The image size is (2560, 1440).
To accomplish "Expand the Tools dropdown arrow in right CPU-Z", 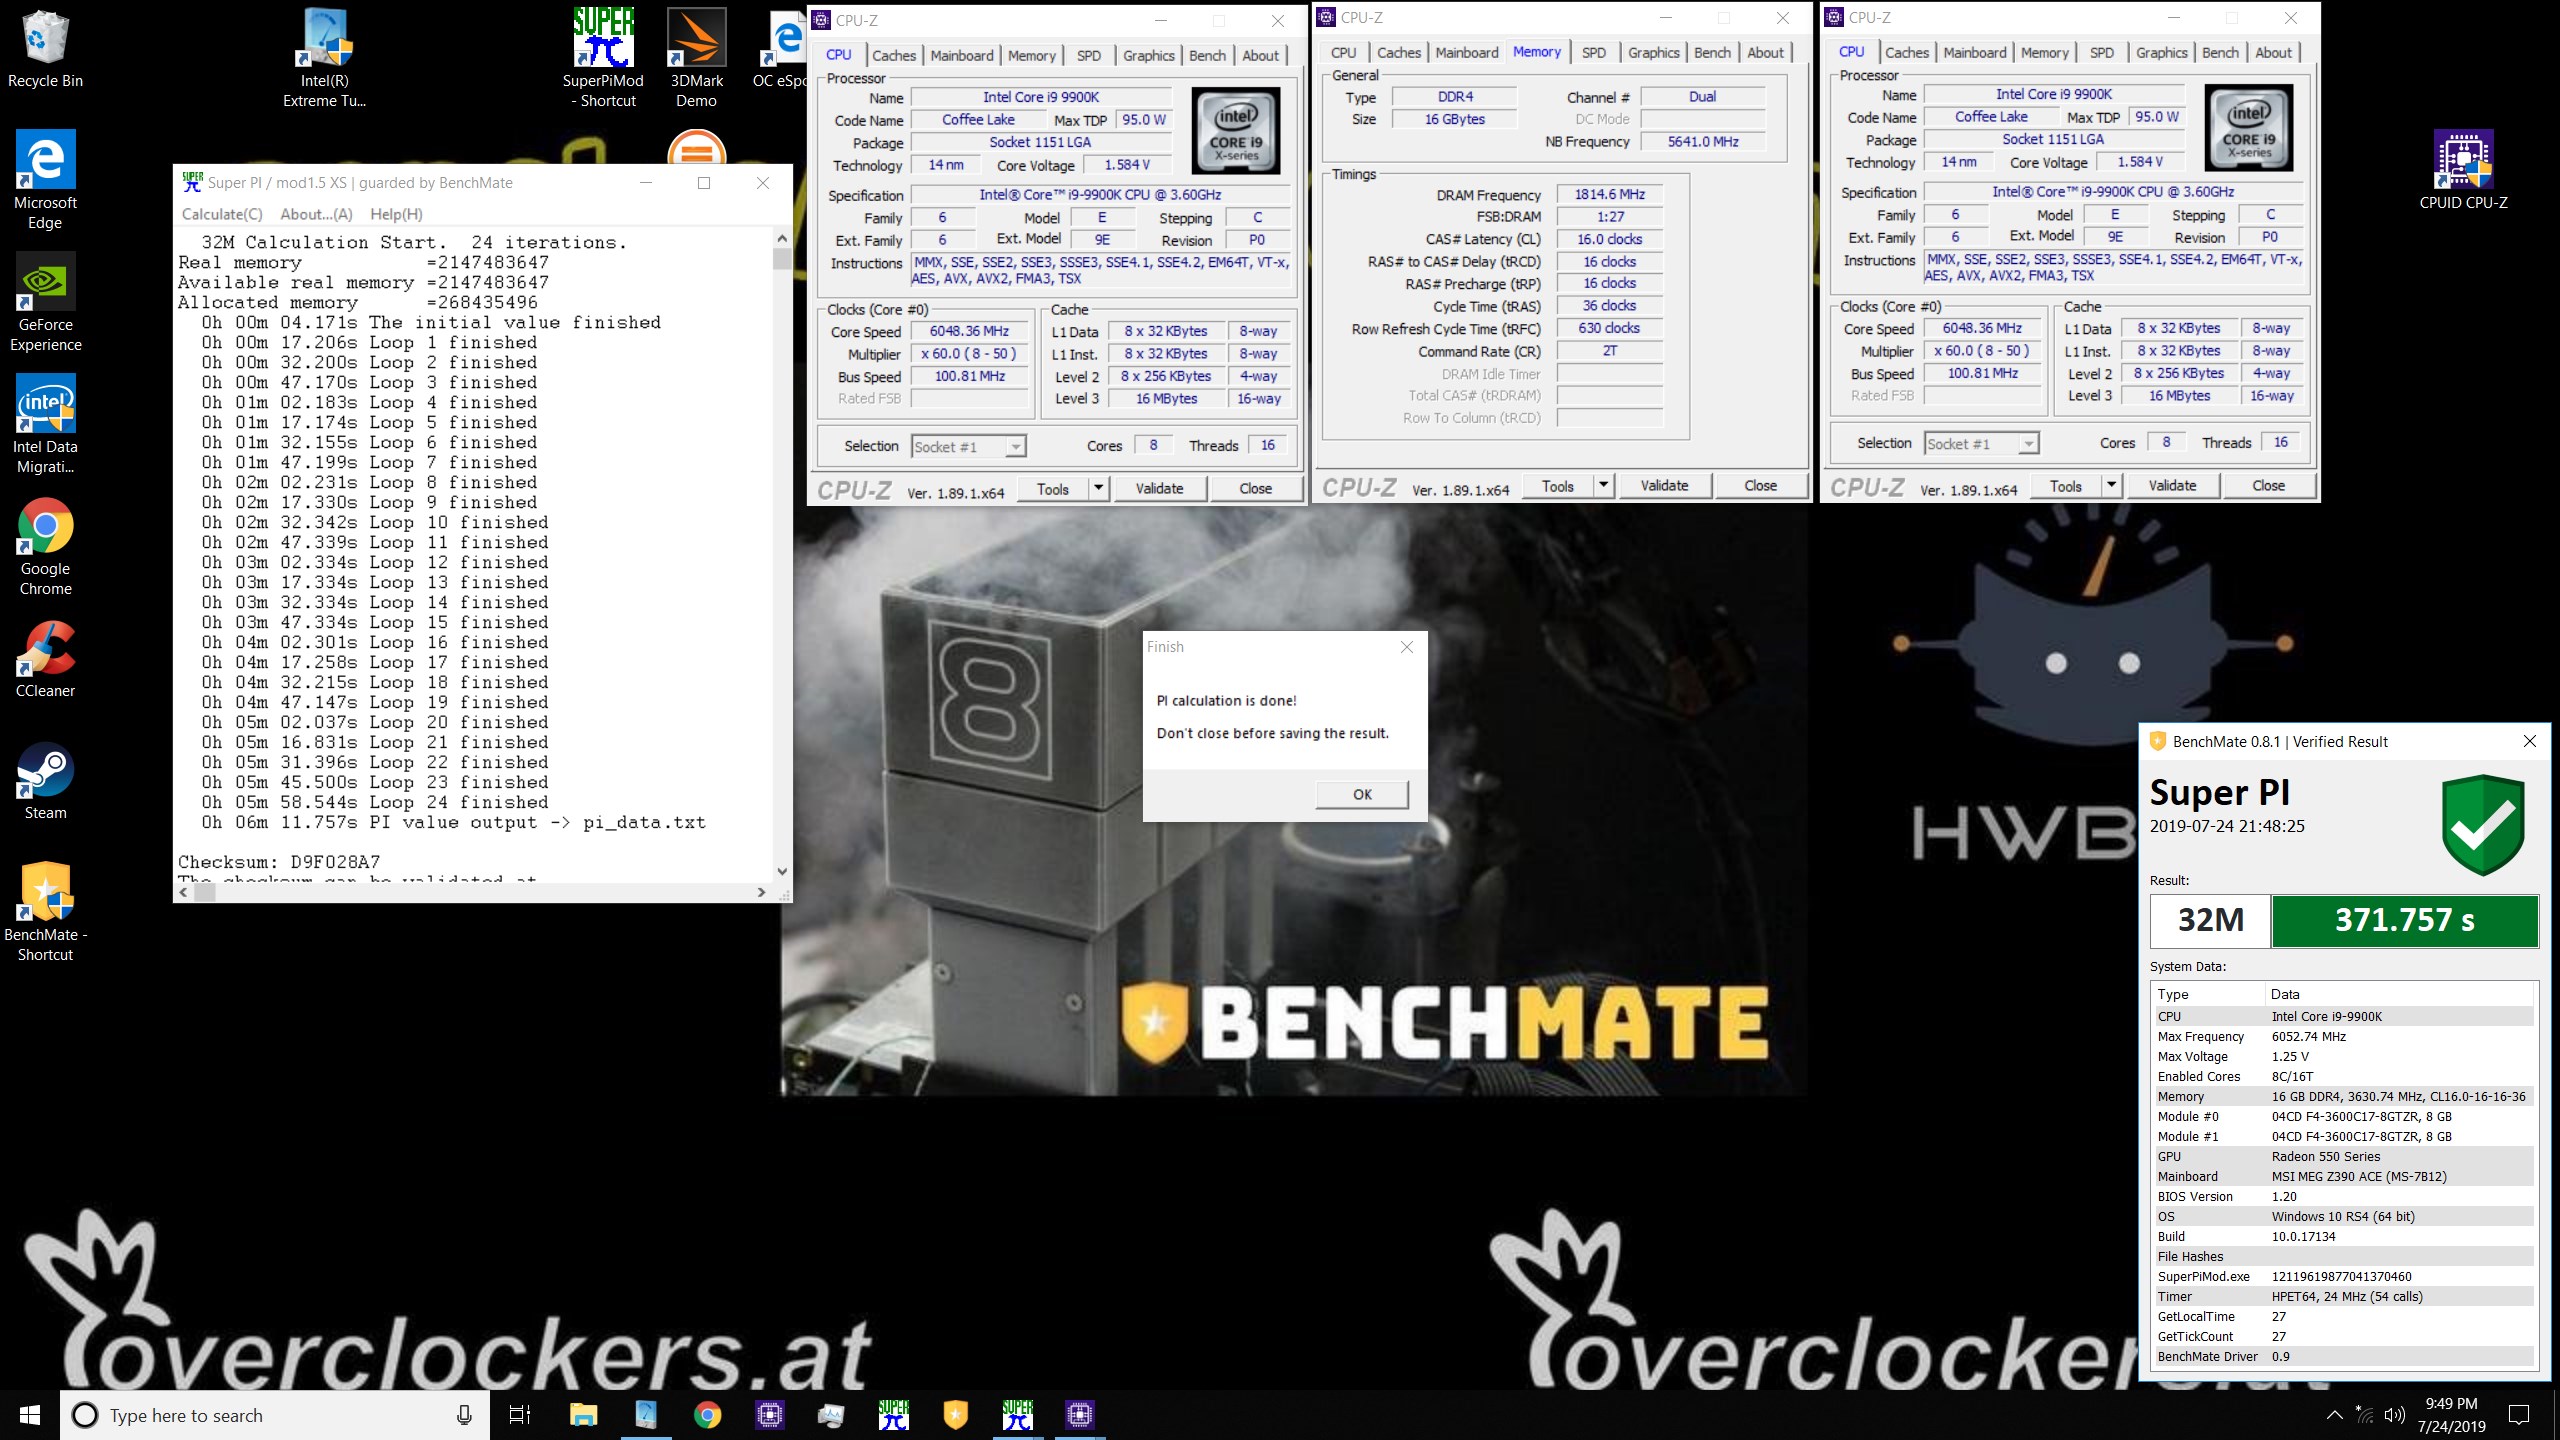I will (2111, 485).
